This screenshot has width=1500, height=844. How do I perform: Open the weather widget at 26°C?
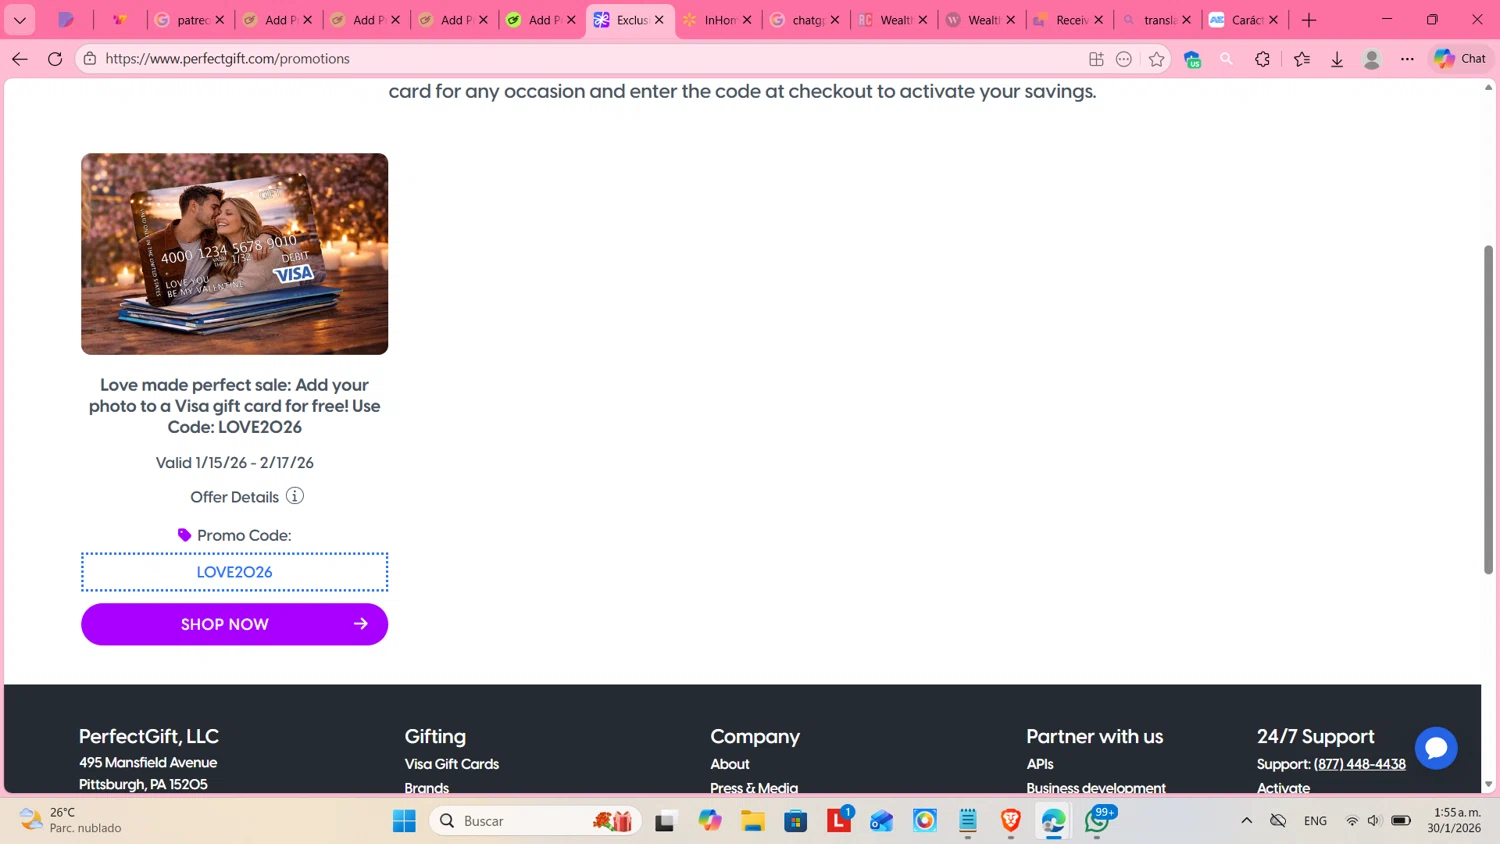[x=70, y=821]
